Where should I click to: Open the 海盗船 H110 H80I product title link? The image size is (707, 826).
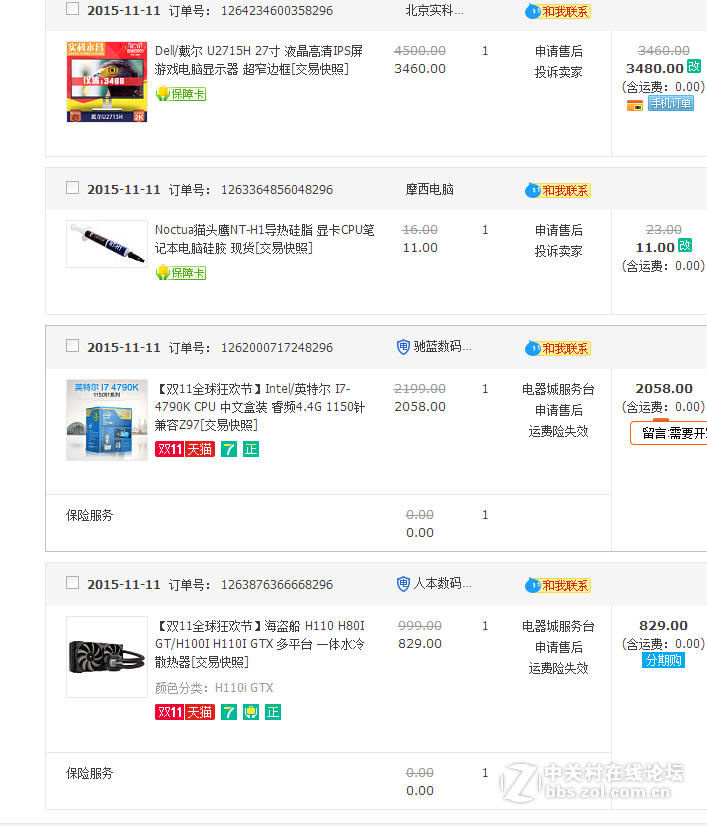click(260, 644)
